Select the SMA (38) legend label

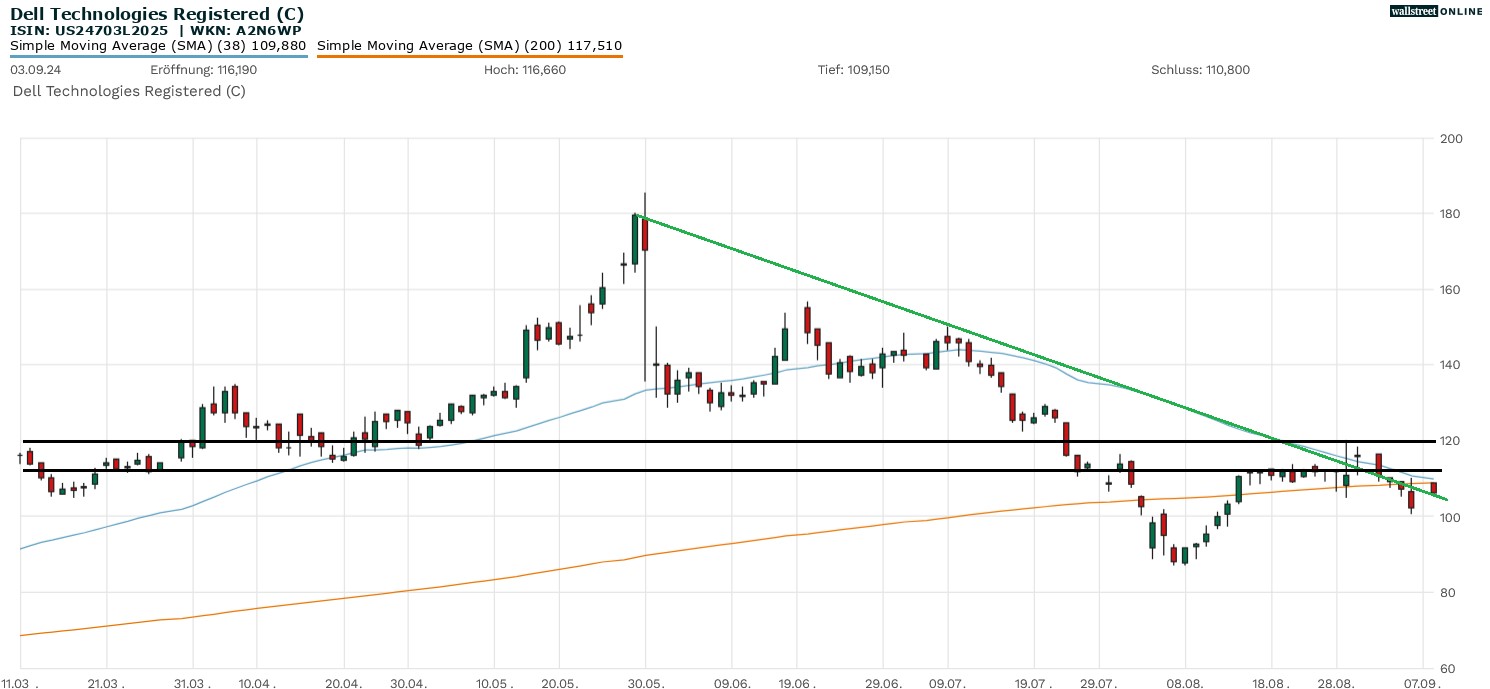(x=158, y=45)
